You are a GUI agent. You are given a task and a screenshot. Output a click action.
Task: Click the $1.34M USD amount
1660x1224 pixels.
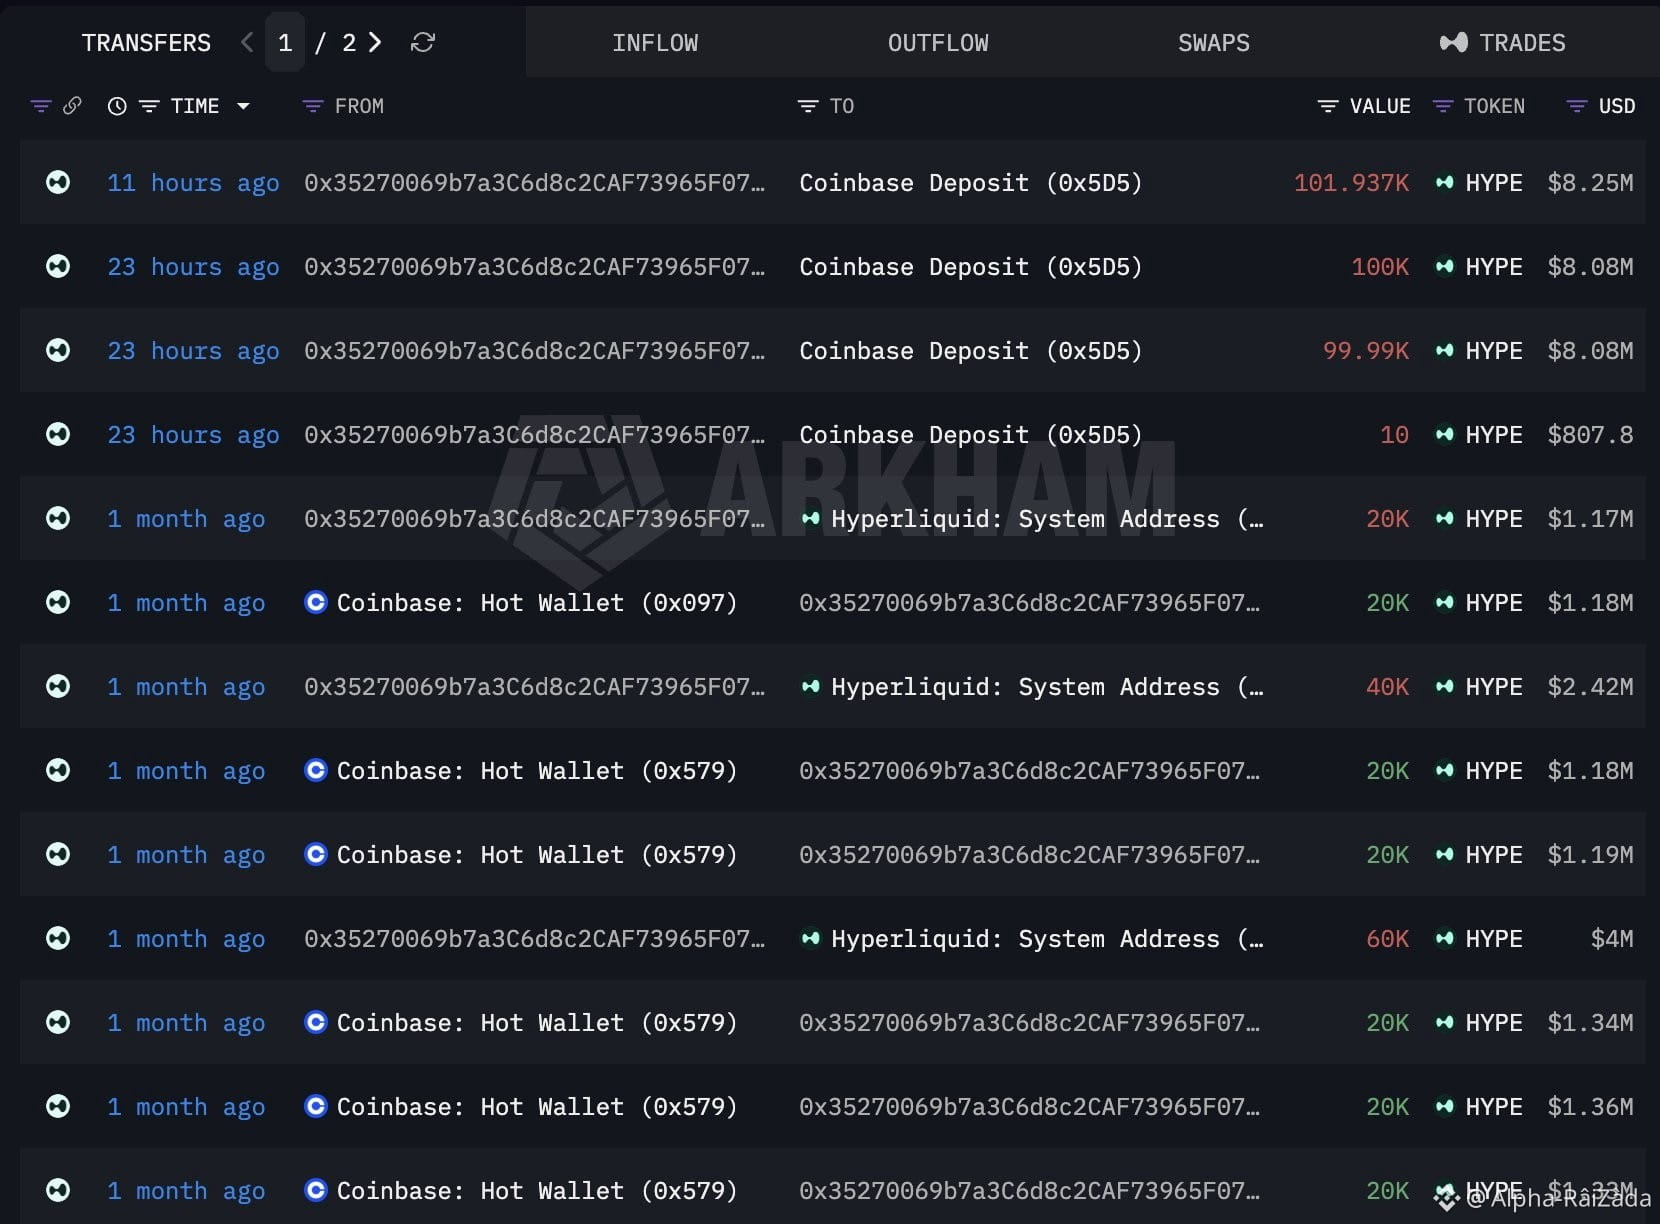[1590, 1023]
